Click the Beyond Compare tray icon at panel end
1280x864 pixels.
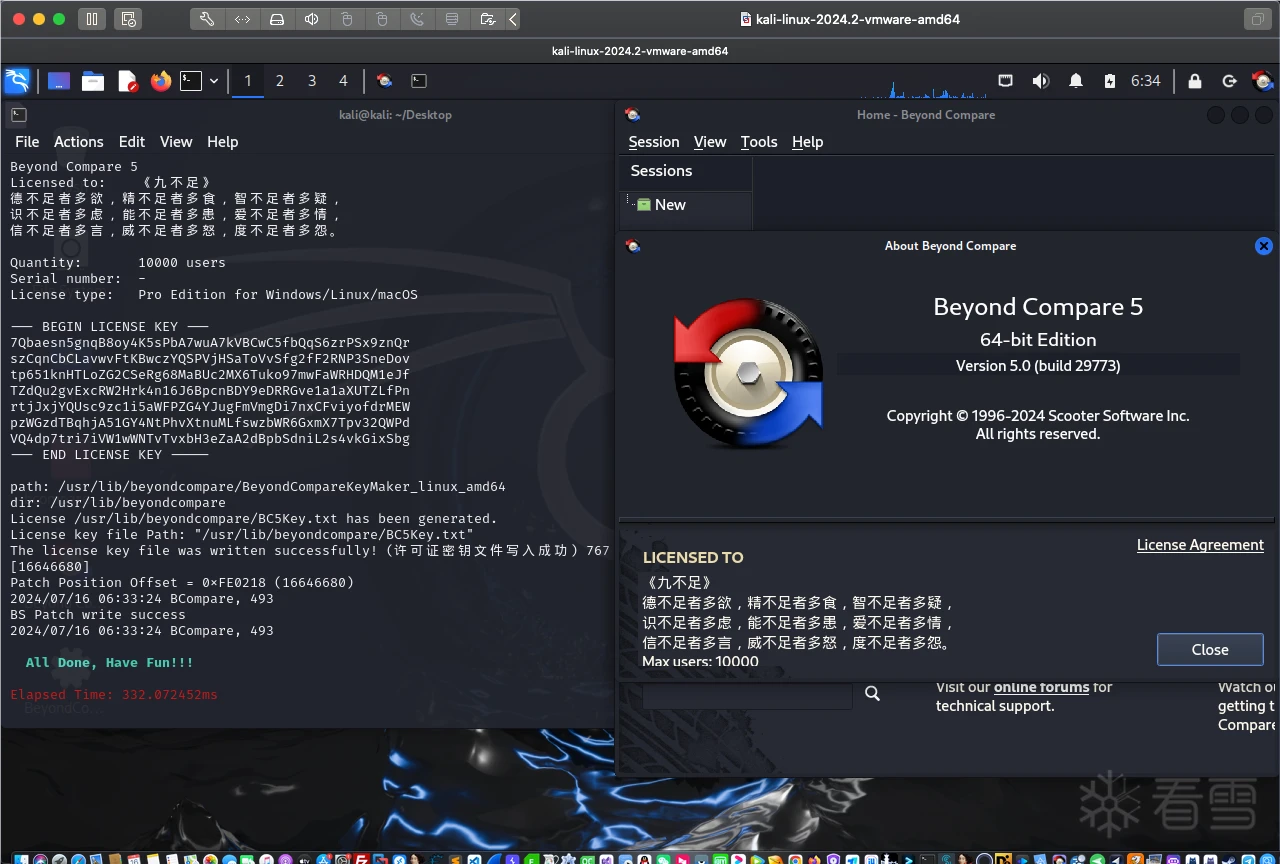1263,81
